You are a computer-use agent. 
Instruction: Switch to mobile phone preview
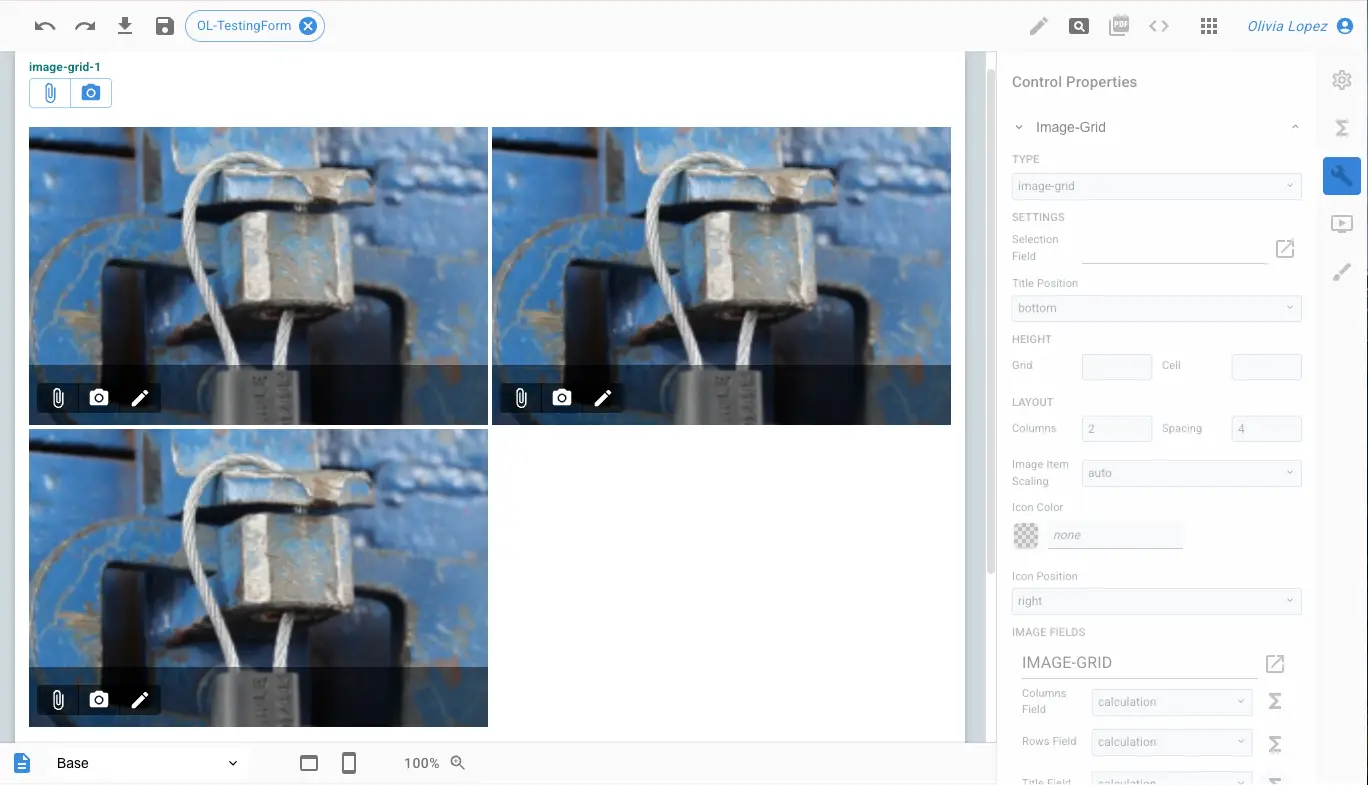click(349, 763)
